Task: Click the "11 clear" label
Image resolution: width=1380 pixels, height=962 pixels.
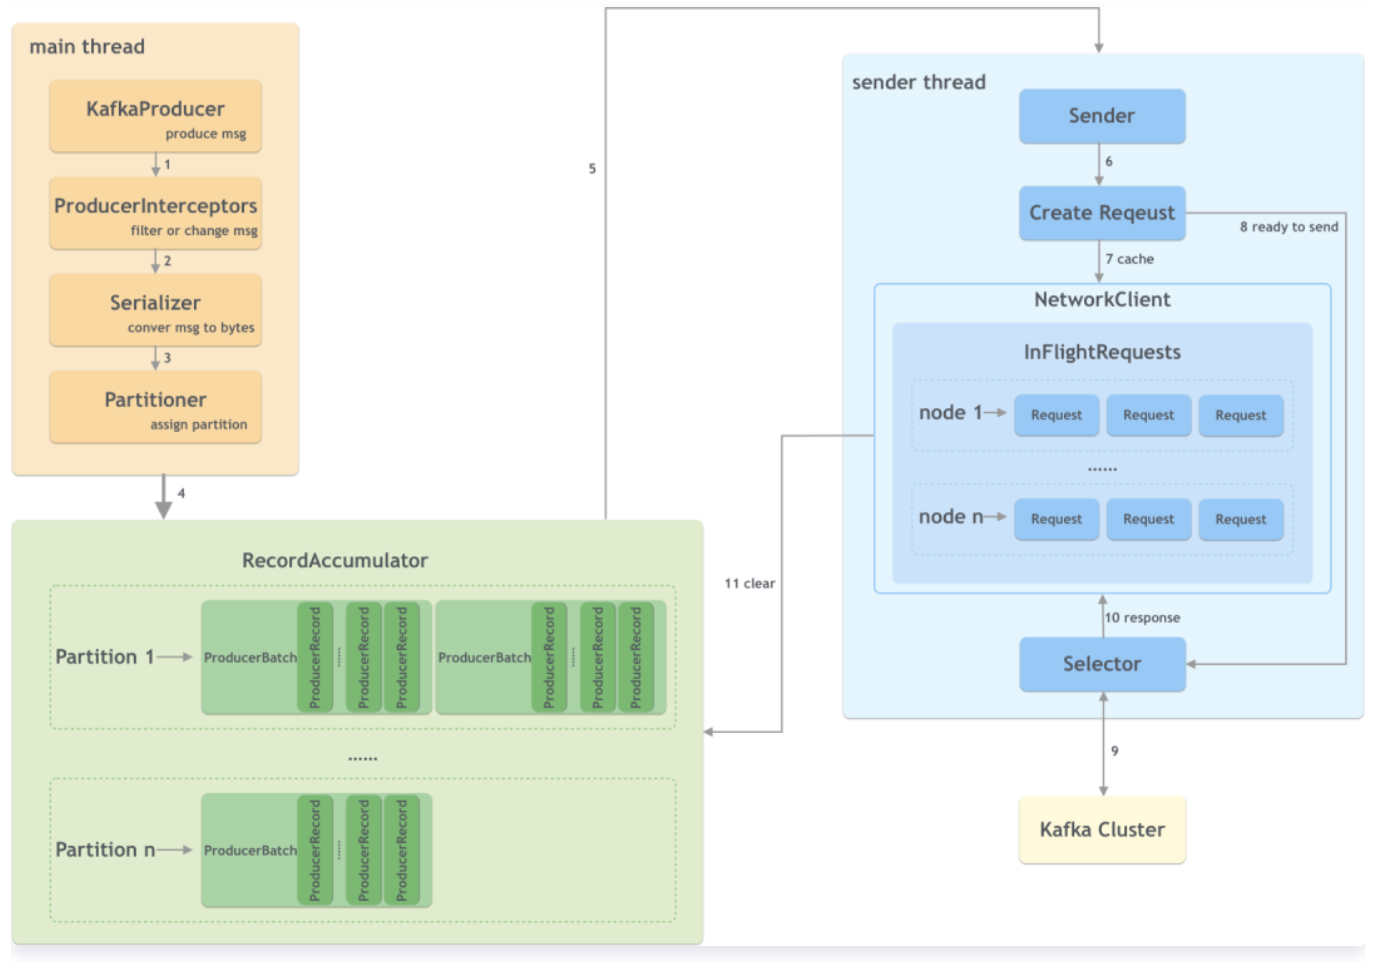Action: coord(750,584)
